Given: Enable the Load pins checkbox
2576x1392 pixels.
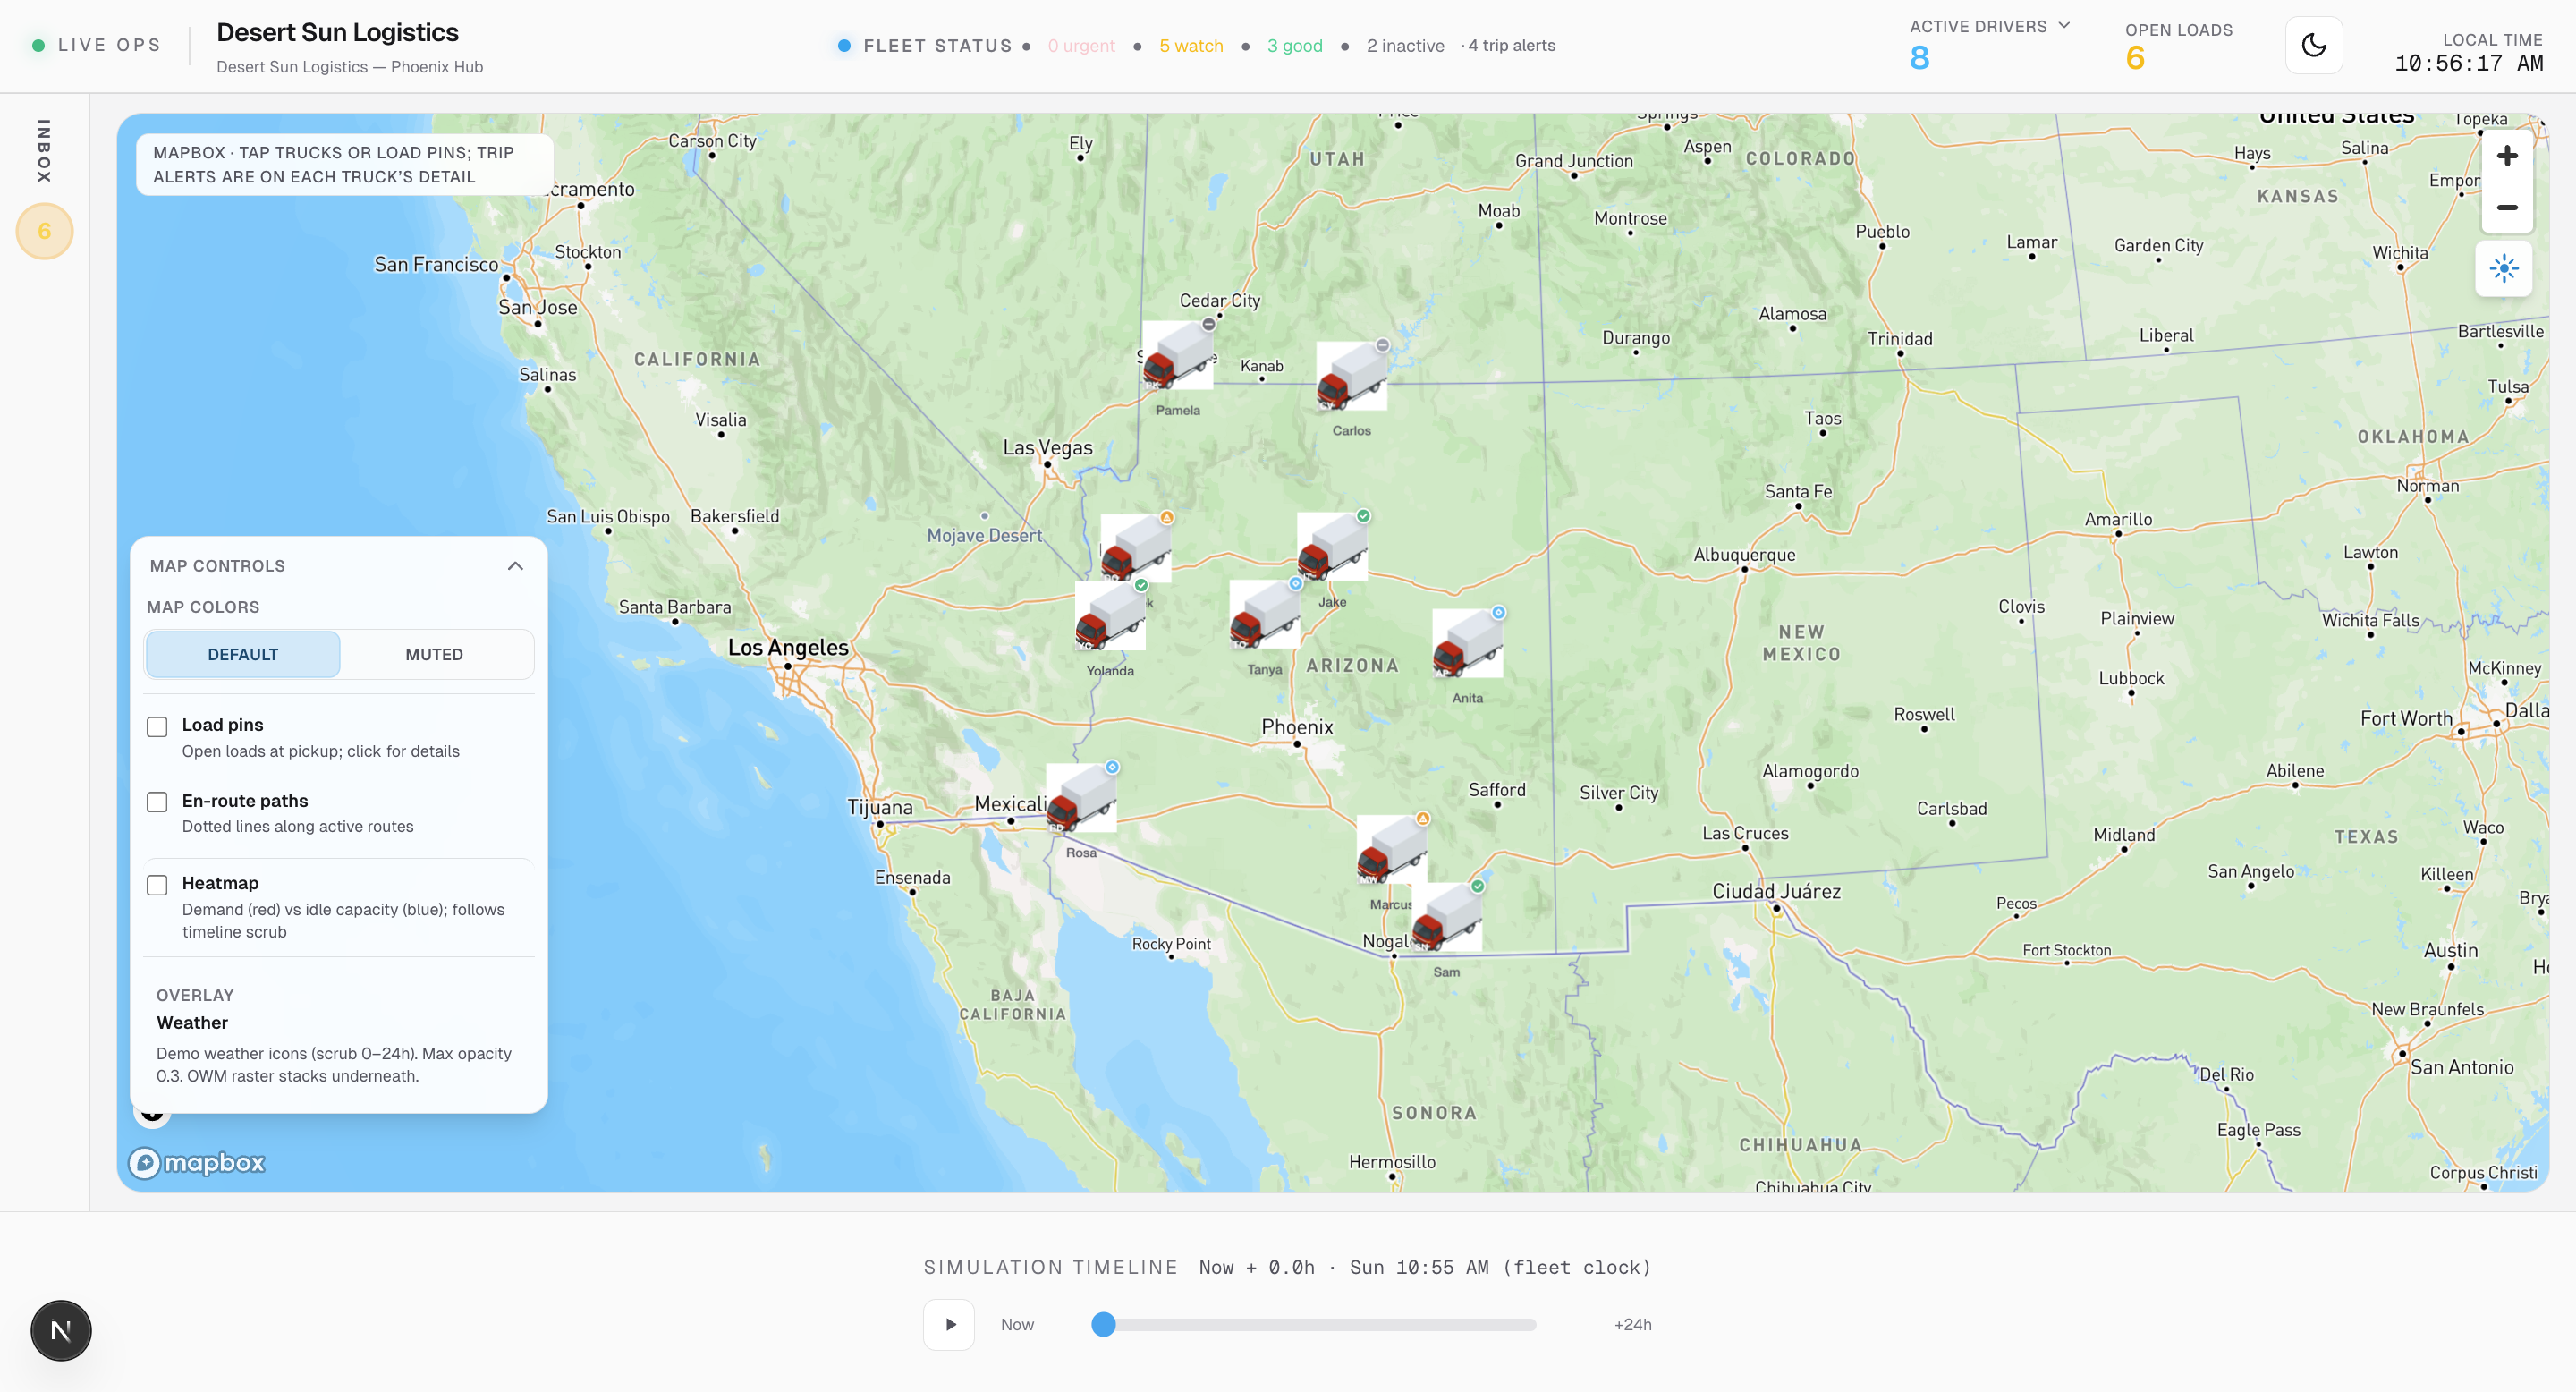Looking at the screenshot, I should 157,727.
